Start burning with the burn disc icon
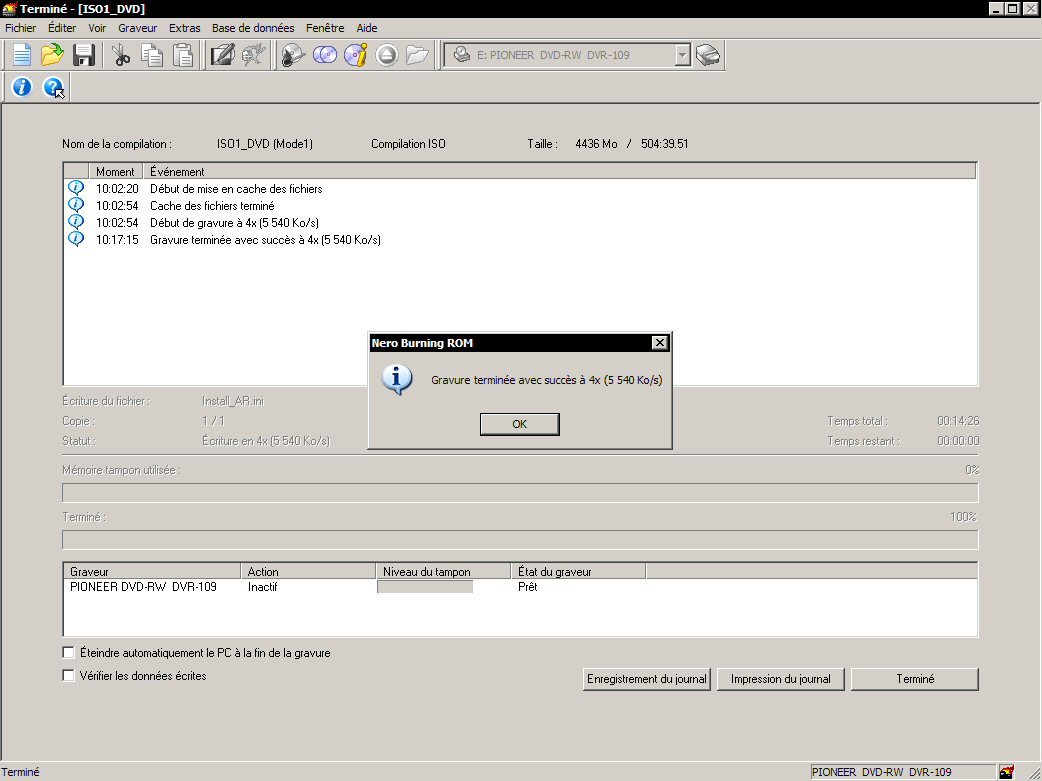The image size is (1042, 781). coord(292,55)
